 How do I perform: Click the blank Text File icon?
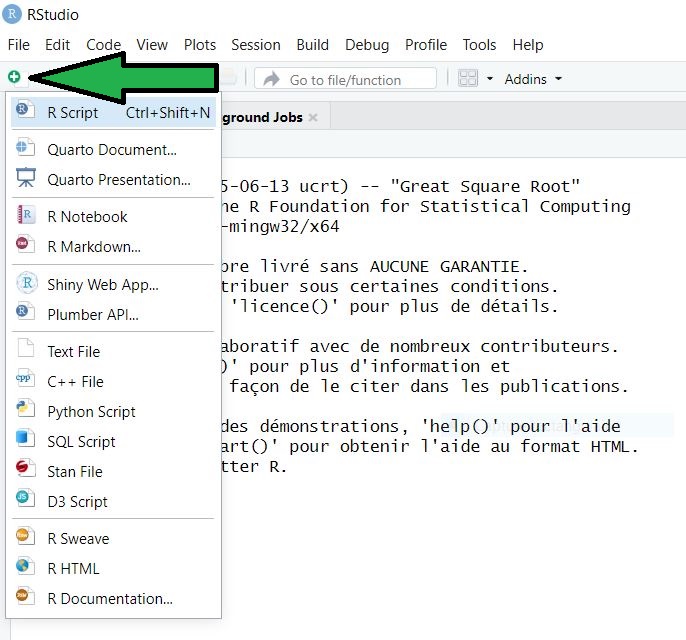(x=25, y=348)
